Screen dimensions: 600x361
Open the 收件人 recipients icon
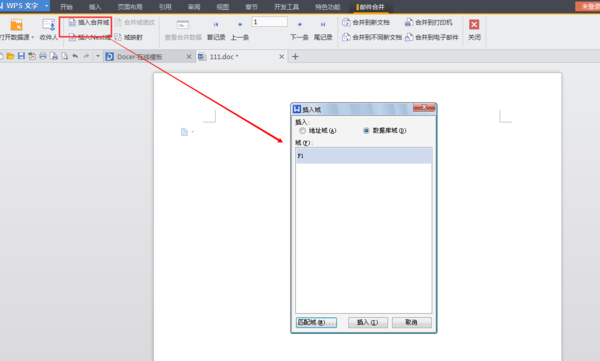pyautogui.click(x=49, y=25)
